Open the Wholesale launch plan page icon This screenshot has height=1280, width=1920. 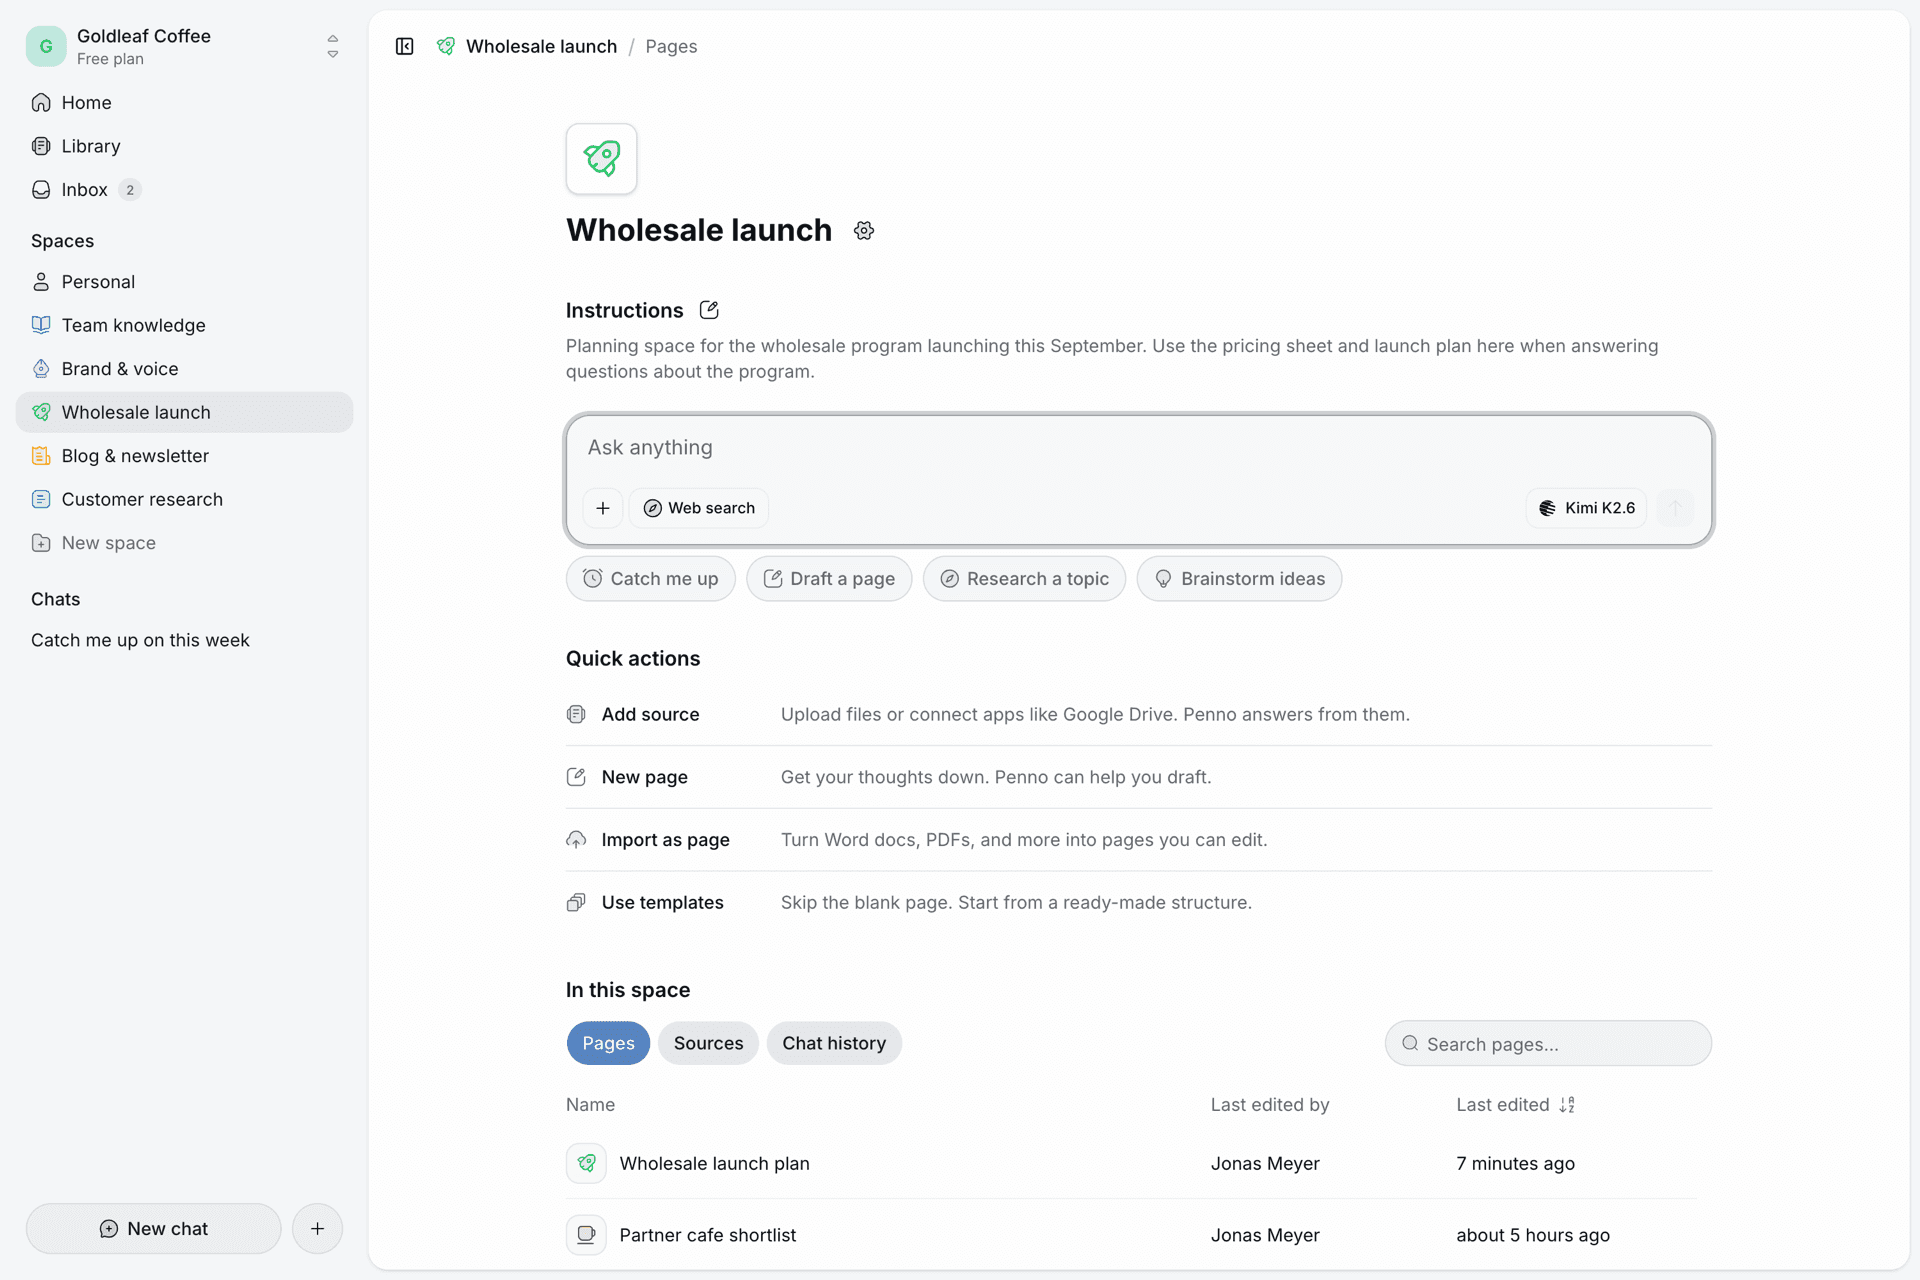tap(586, 1163)
